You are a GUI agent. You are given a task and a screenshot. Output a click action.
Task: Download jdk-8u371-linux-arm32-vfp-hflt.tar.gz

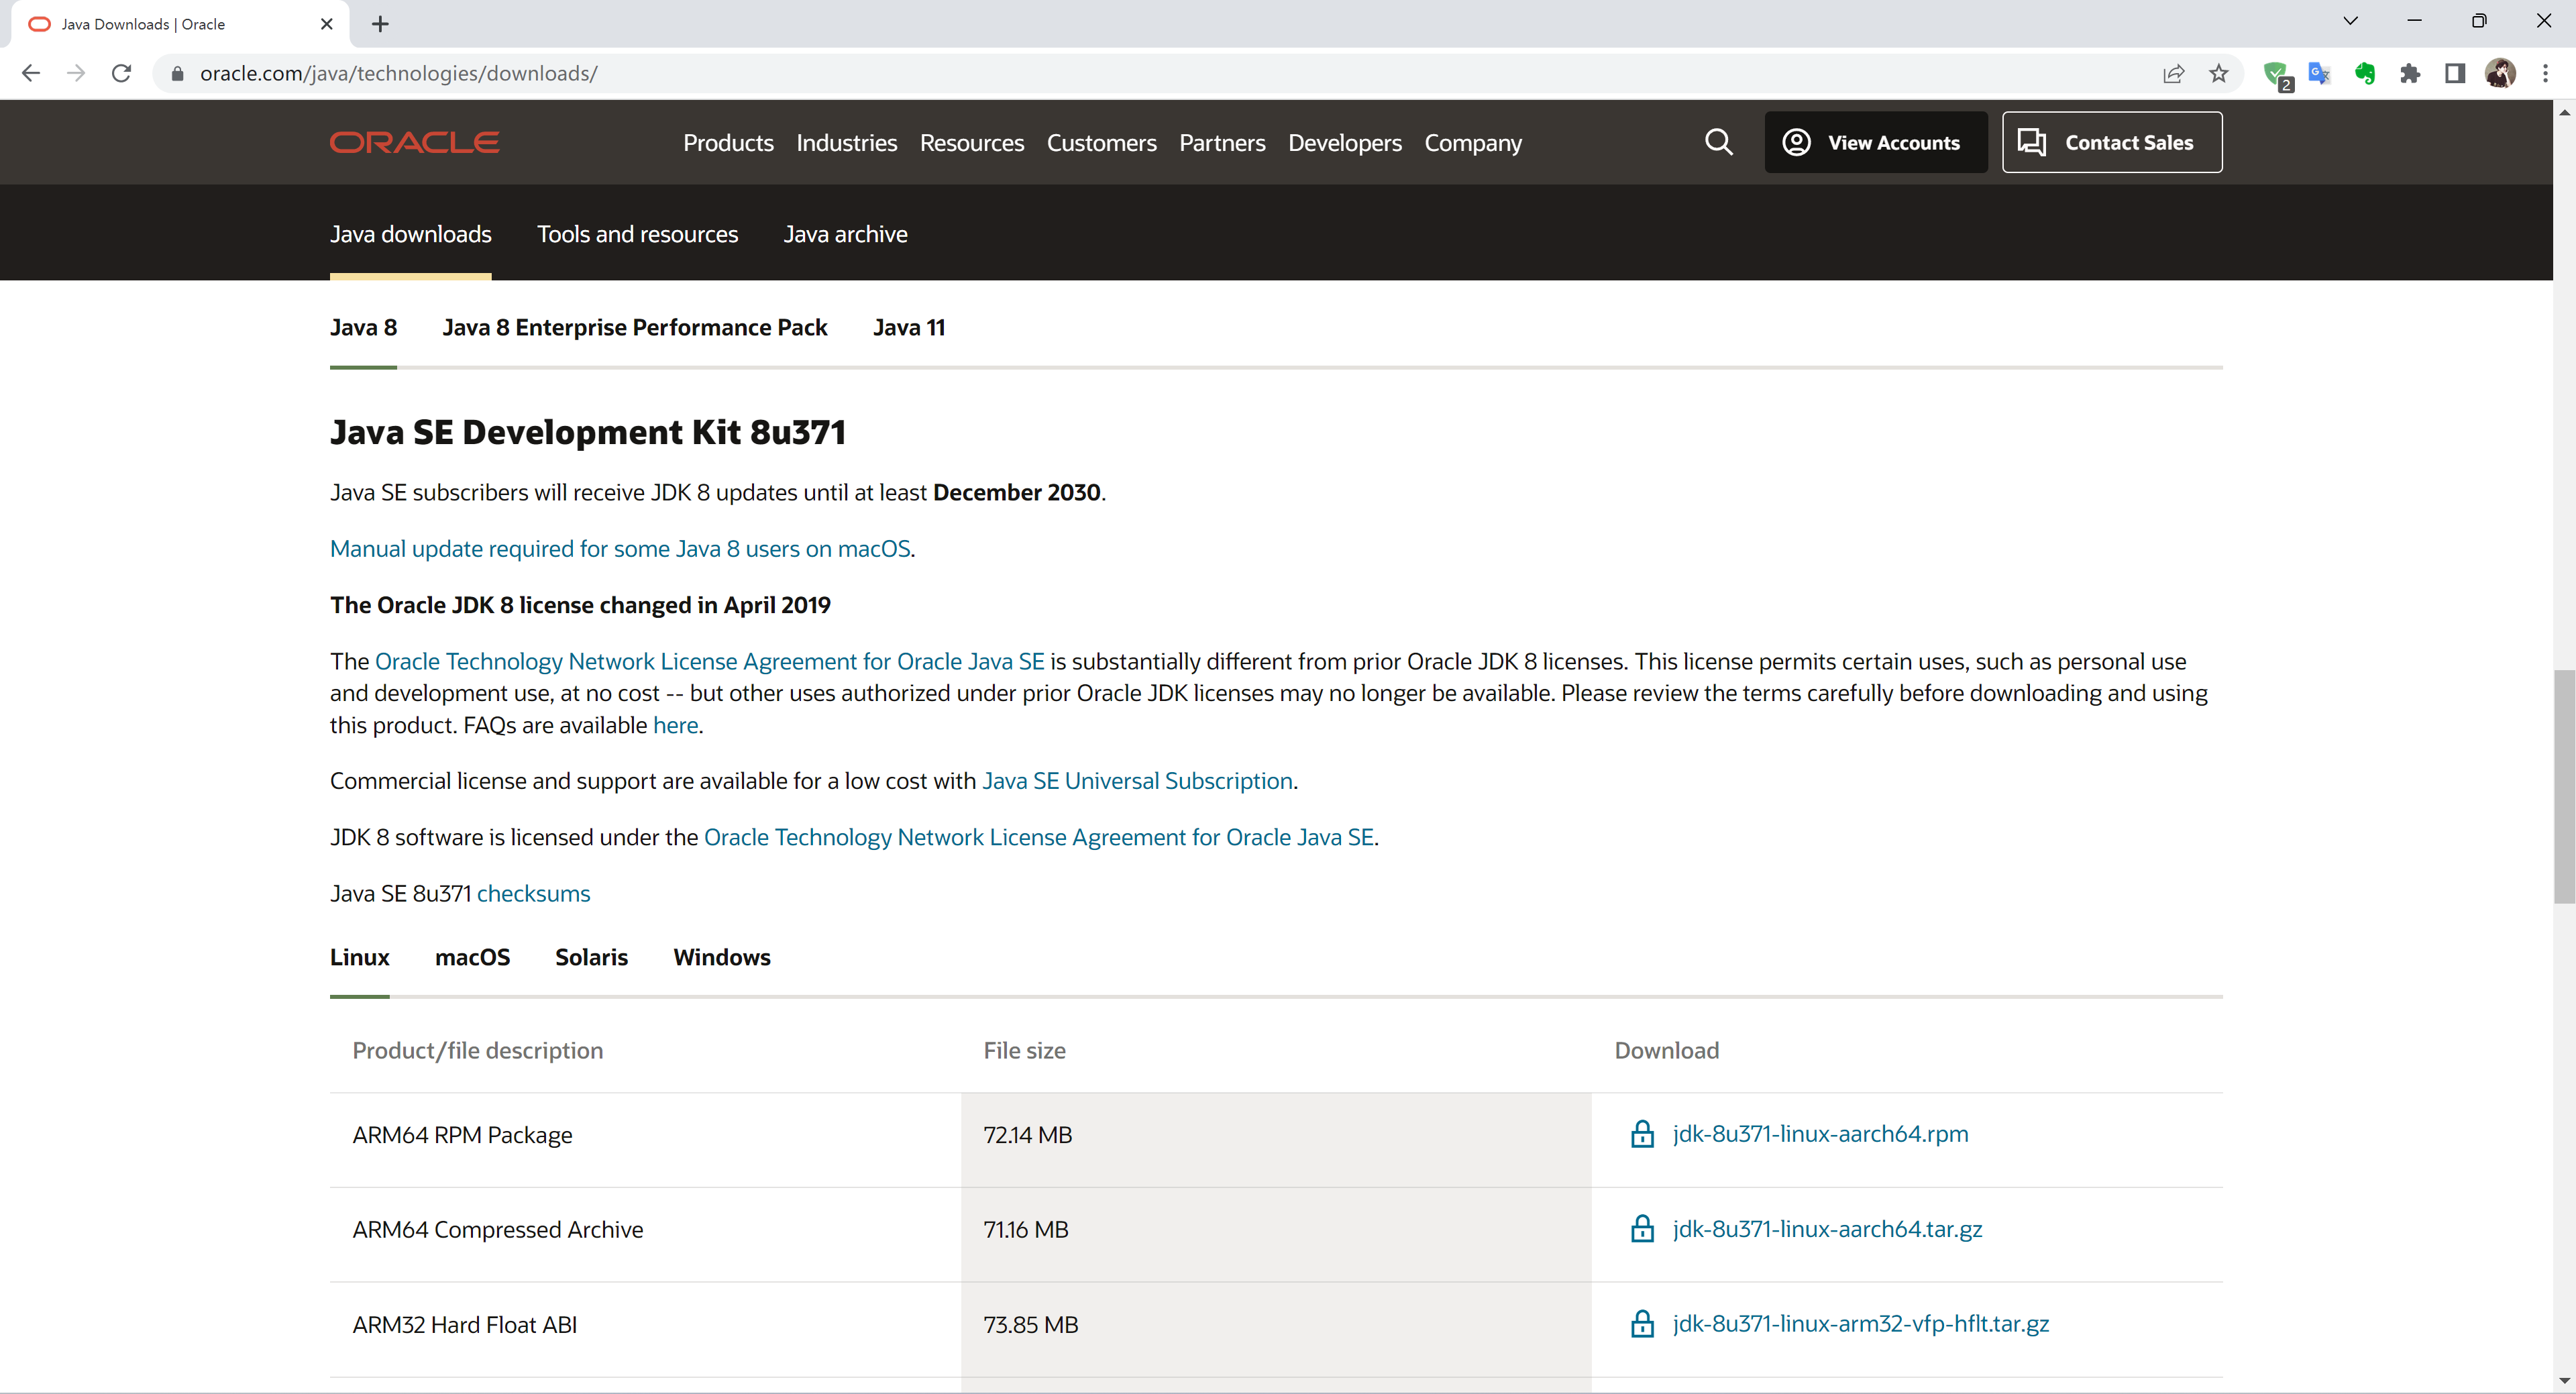click(1860, 1324)
